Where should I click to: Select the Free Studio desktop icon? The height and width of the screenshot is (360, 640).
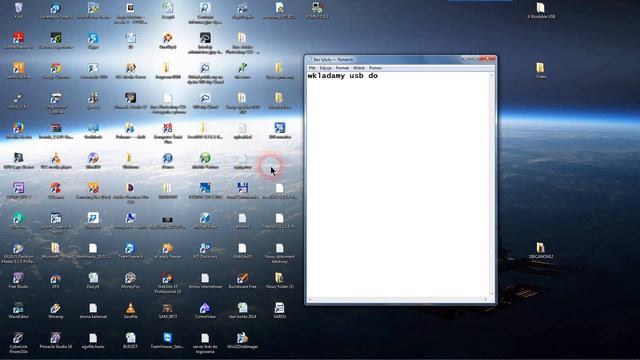click(18, 281)
